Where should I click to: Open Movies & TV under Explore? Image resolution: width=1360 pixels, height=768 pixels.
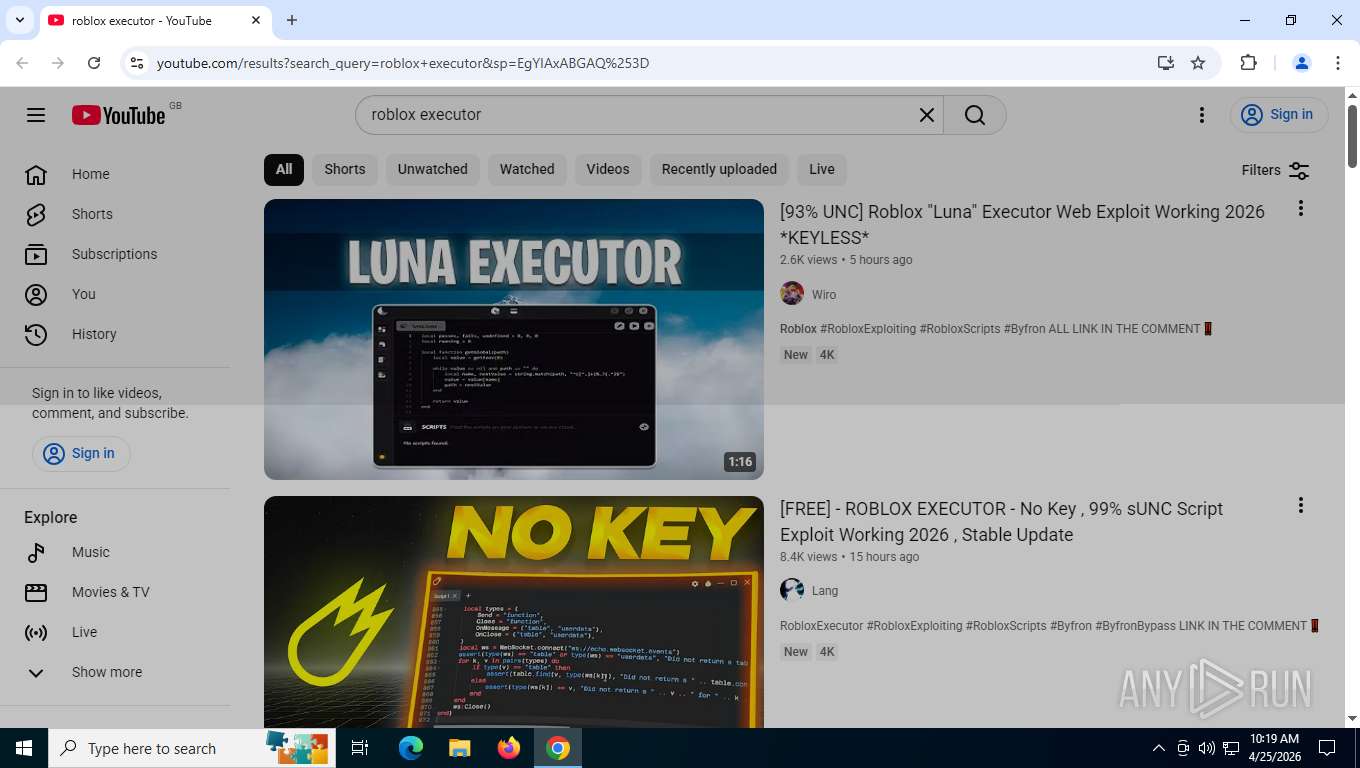(115, 592)
